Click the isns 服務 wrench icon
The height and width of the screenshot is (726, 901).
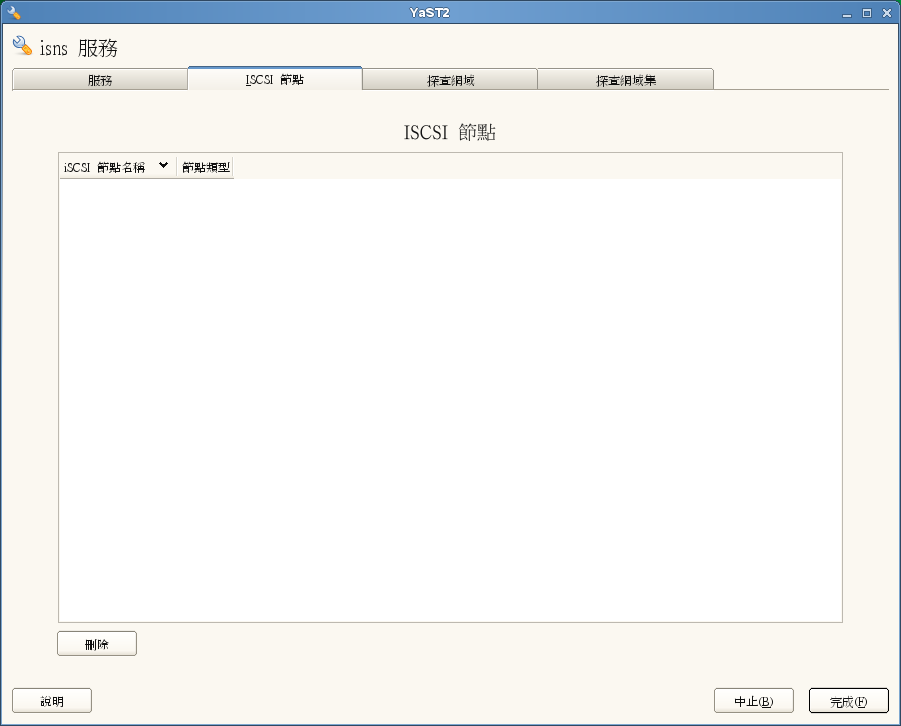point(22,45)
